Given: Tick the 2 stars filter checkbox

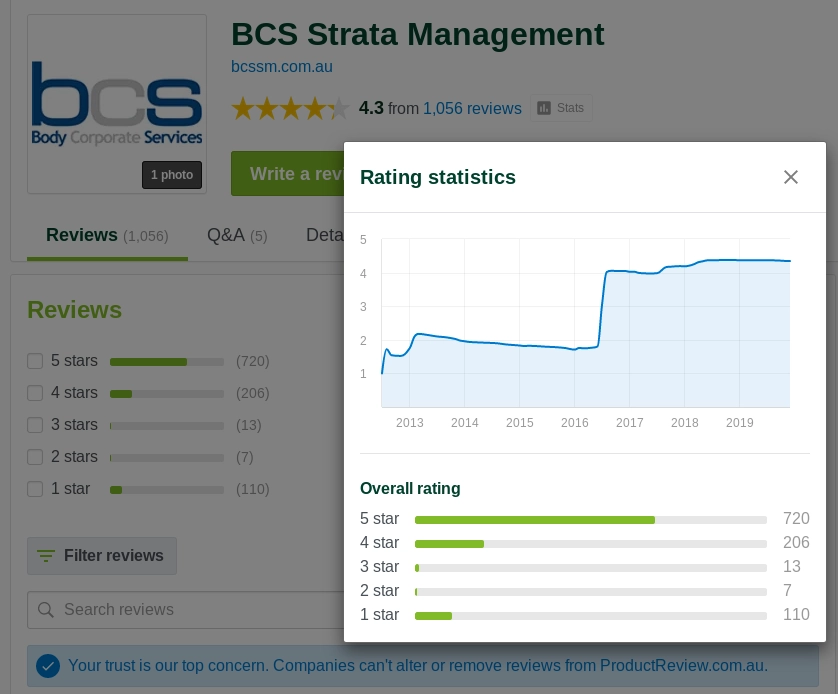Looking at the screenshot, I should point(35,457).
